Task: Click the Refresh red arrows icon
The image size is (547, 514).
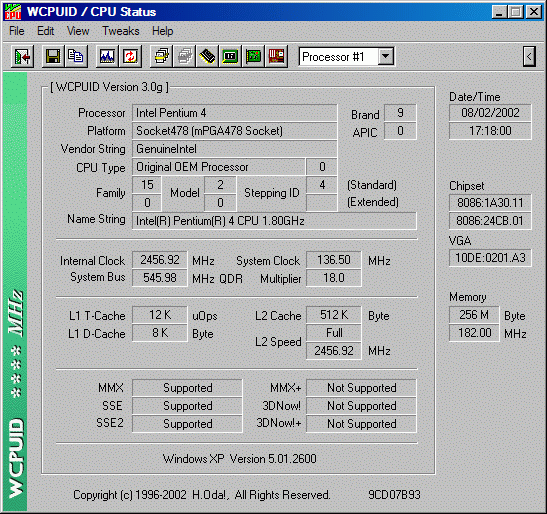Action: click(x=130, y=56)
